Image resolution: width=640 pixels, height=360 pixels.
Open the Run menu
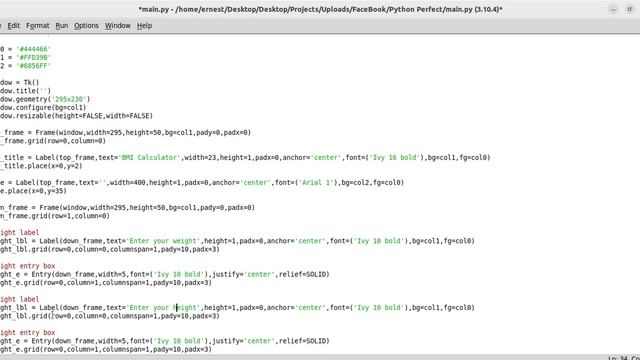click(x=62, y=26)
